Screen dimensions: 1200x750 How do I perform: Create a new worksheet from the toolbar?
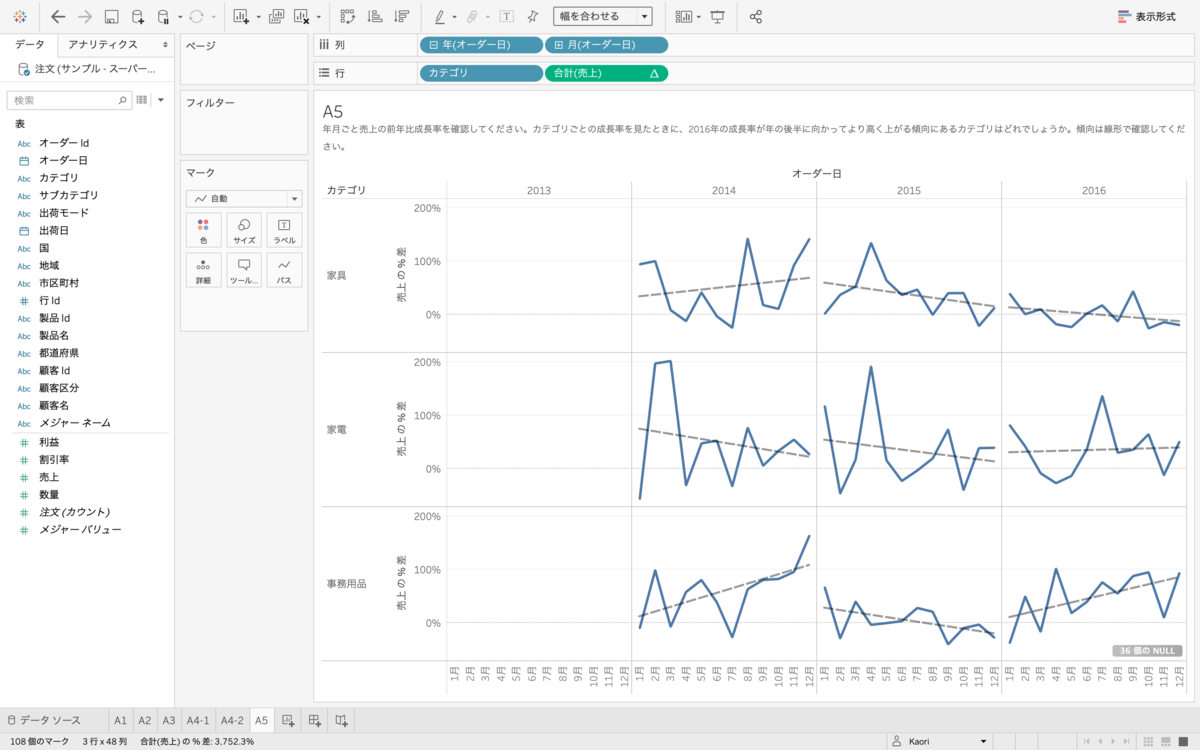(x=242, y=16)
